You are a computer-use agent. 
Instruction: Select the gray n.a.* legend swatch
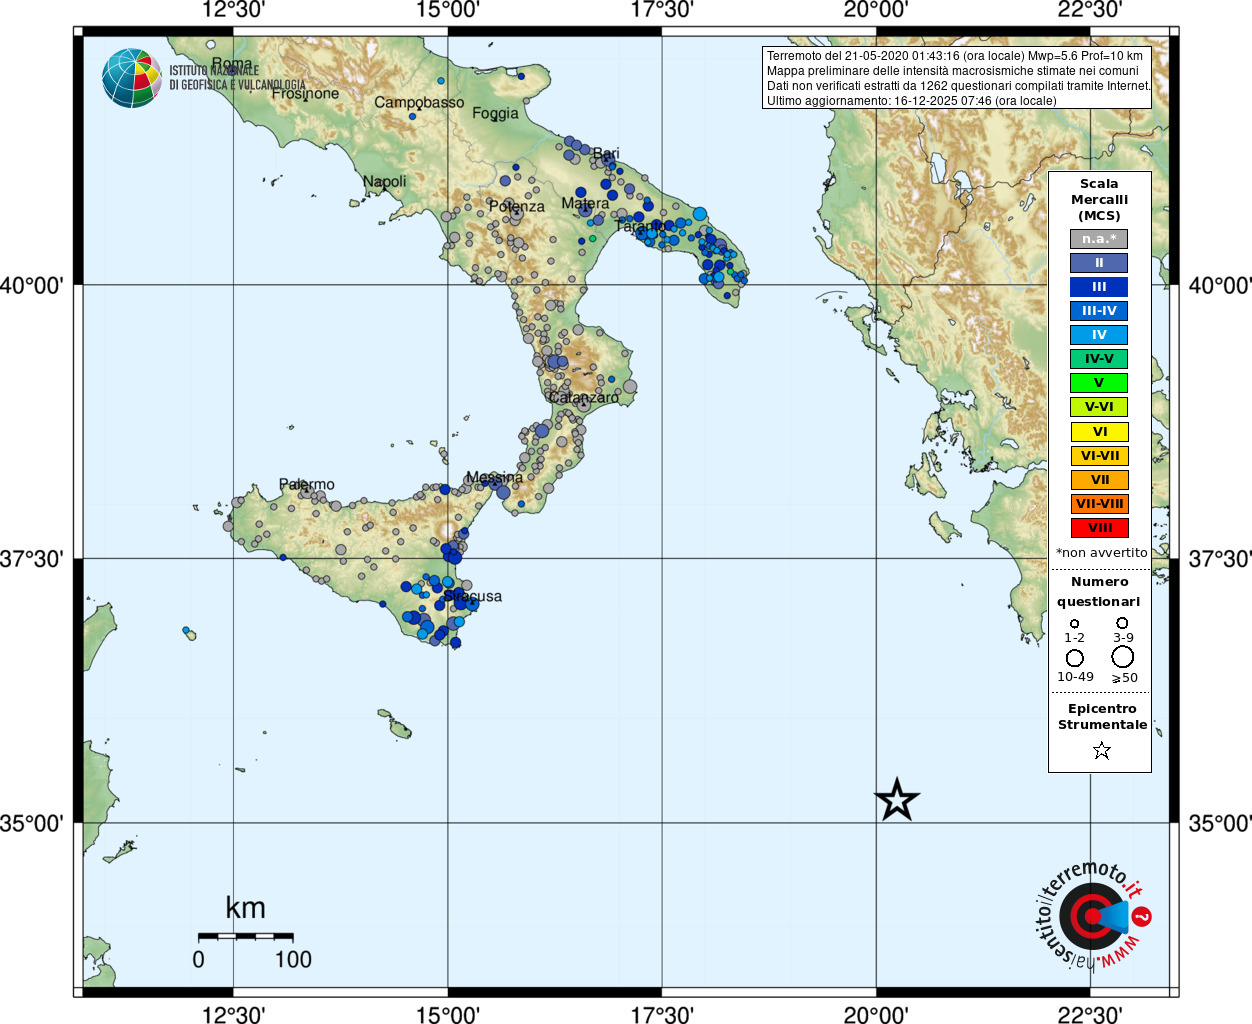pyautogui.click(x=1099, y=239)
